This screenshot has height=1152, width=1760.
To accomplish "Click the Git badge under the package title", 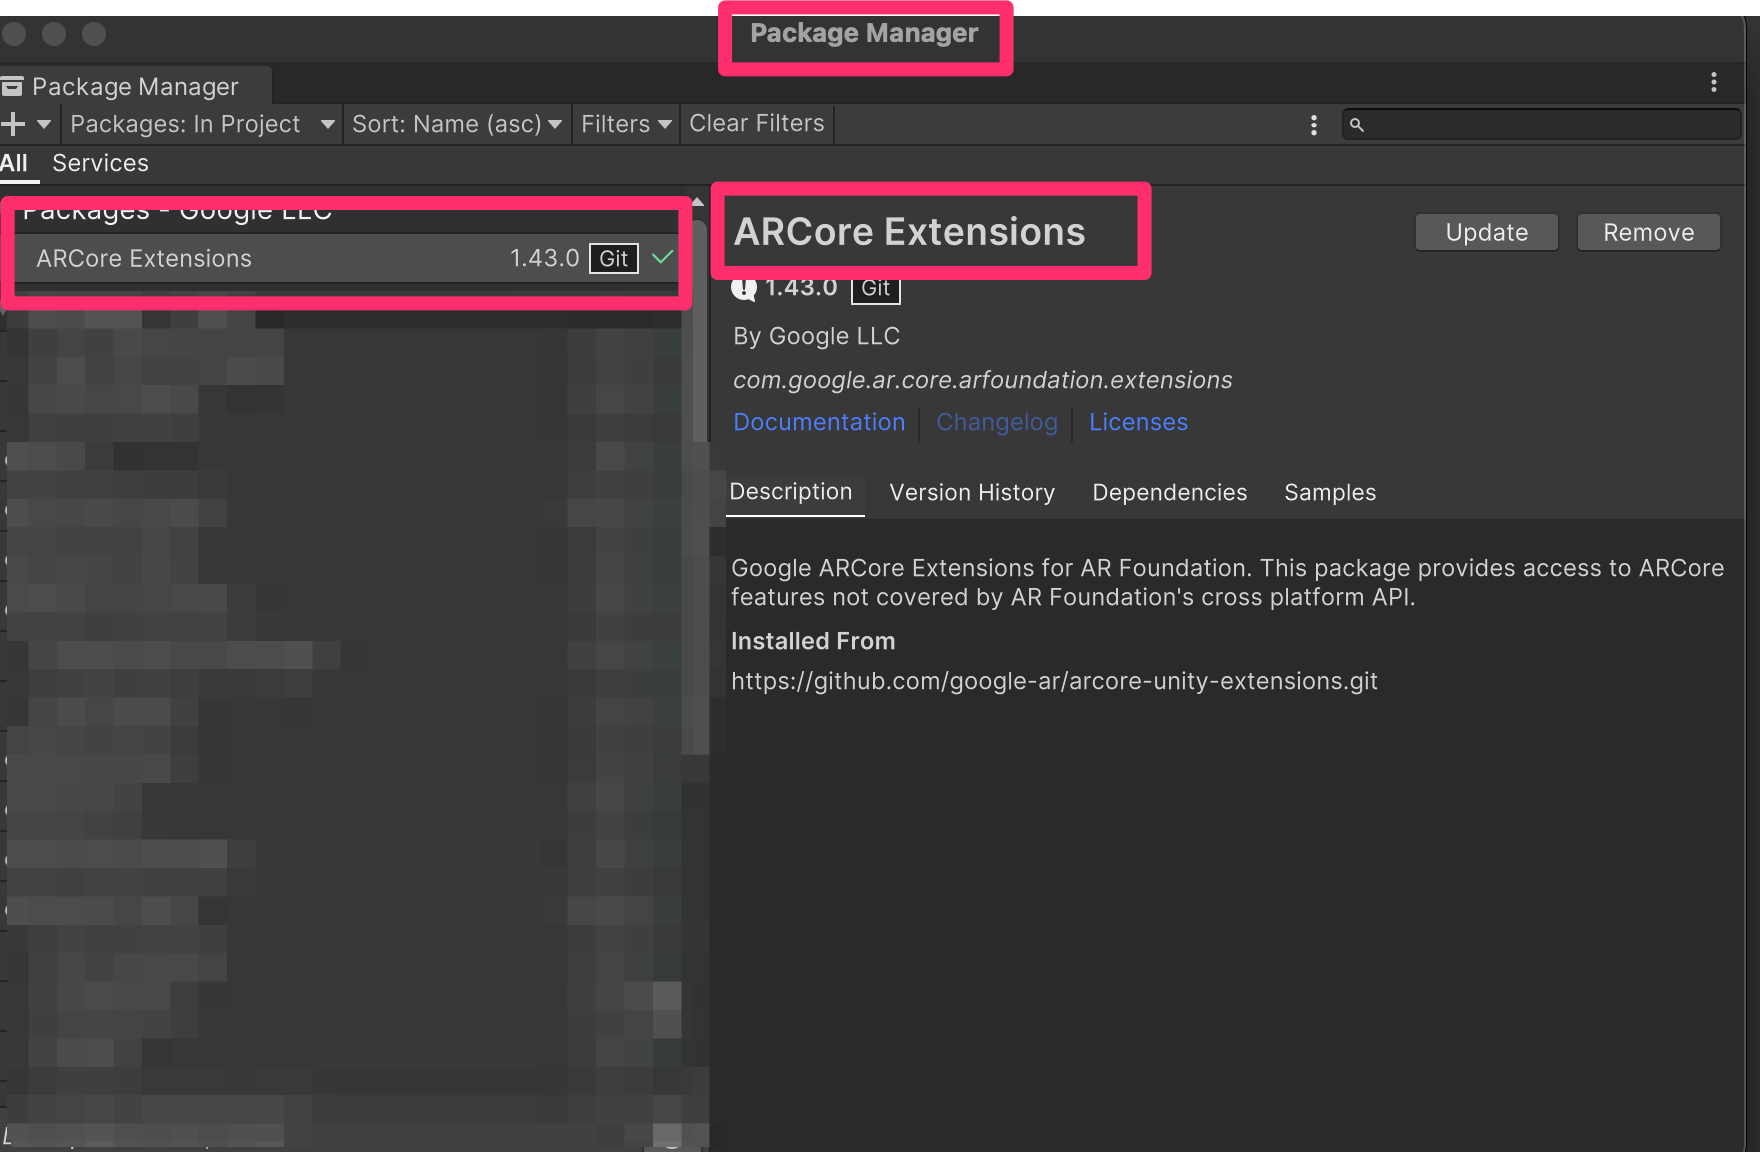I will (x=875, y=289).
